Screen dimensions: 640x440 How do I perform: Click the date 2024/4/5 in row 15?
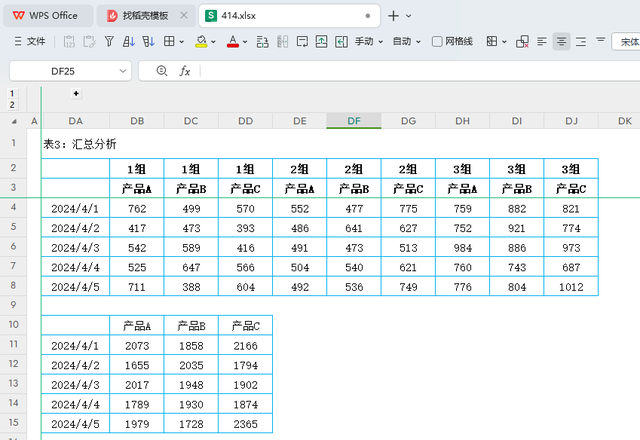click(76, 424)
